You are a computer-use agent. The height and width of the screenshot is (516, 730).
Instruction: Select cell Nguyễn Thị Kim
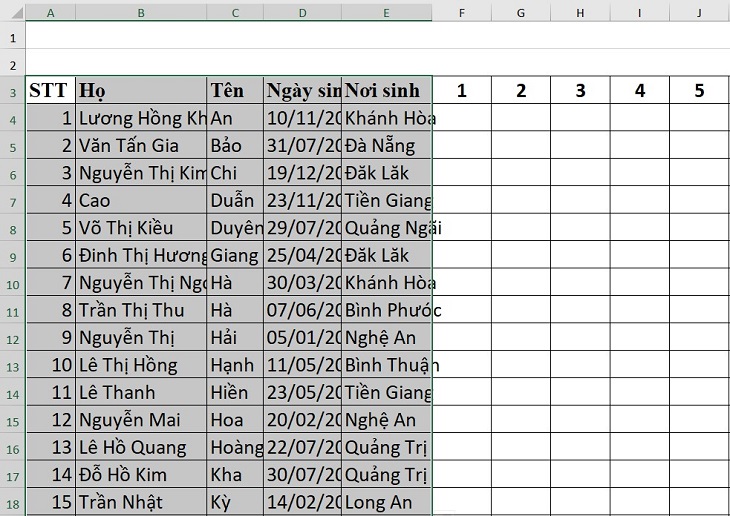click(141, 173)
